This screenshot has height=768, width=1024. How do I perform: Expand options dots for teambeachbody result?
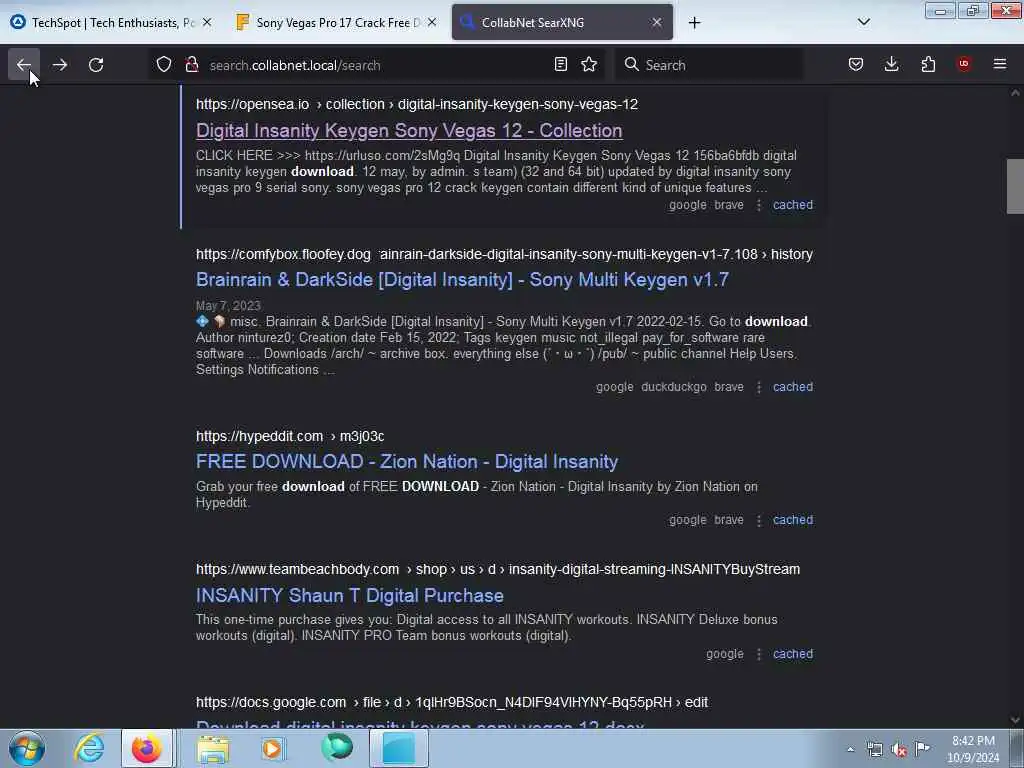tap(759, 654)
